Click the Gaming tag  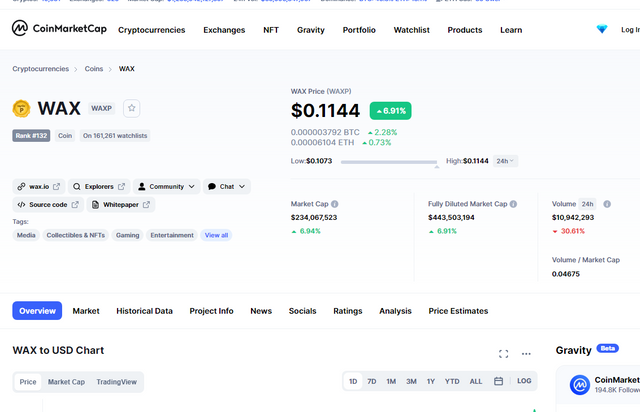(x=127, y=235)
